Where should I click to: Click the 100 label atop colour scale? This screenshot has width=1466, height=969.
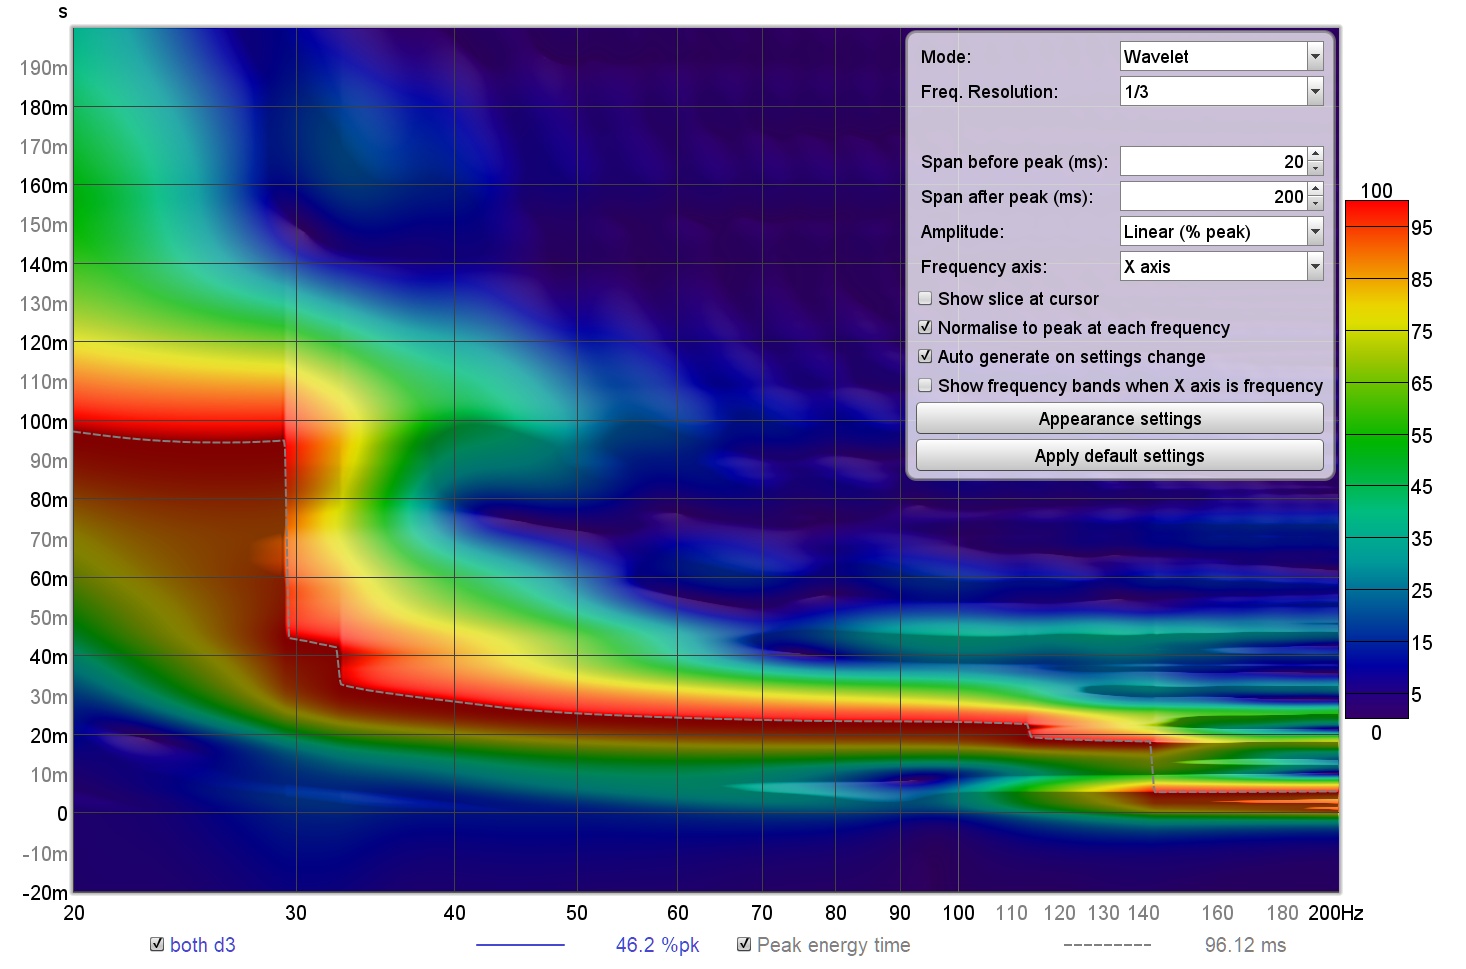coord(1376,190)
